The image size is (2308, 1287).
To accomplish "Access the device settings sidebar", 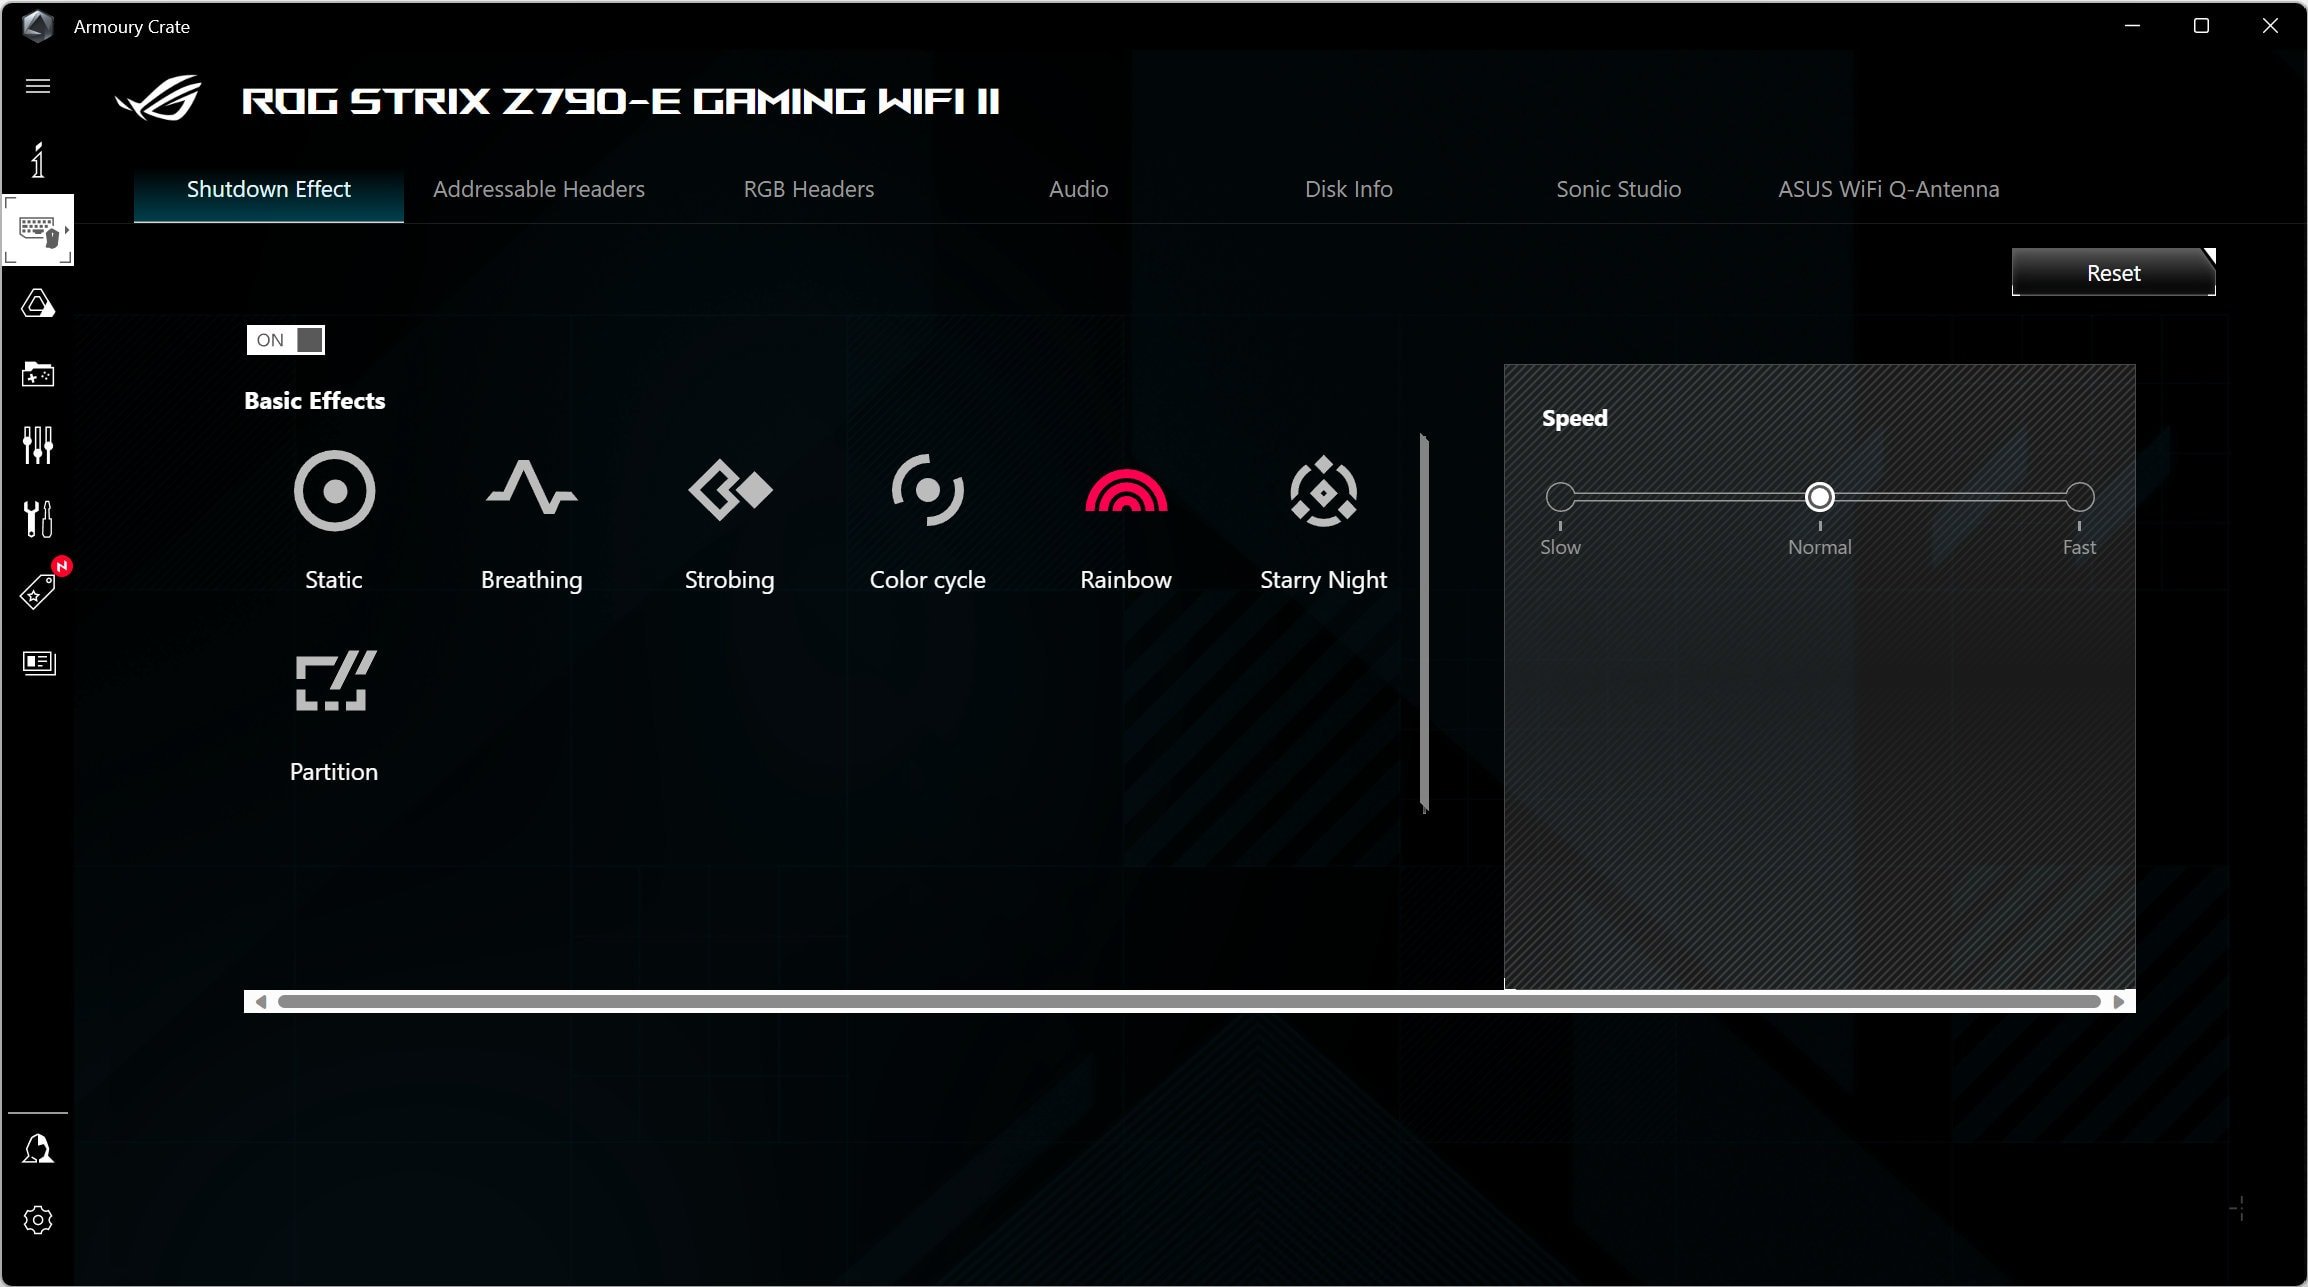I will [38, 1222].
